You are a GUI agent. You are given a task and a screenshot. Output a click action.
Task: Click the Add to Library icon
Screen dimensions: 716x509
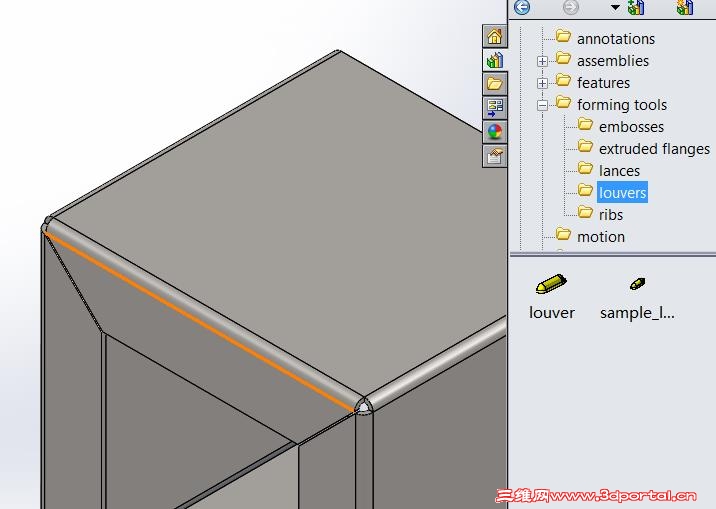click(x=636, y=7)
